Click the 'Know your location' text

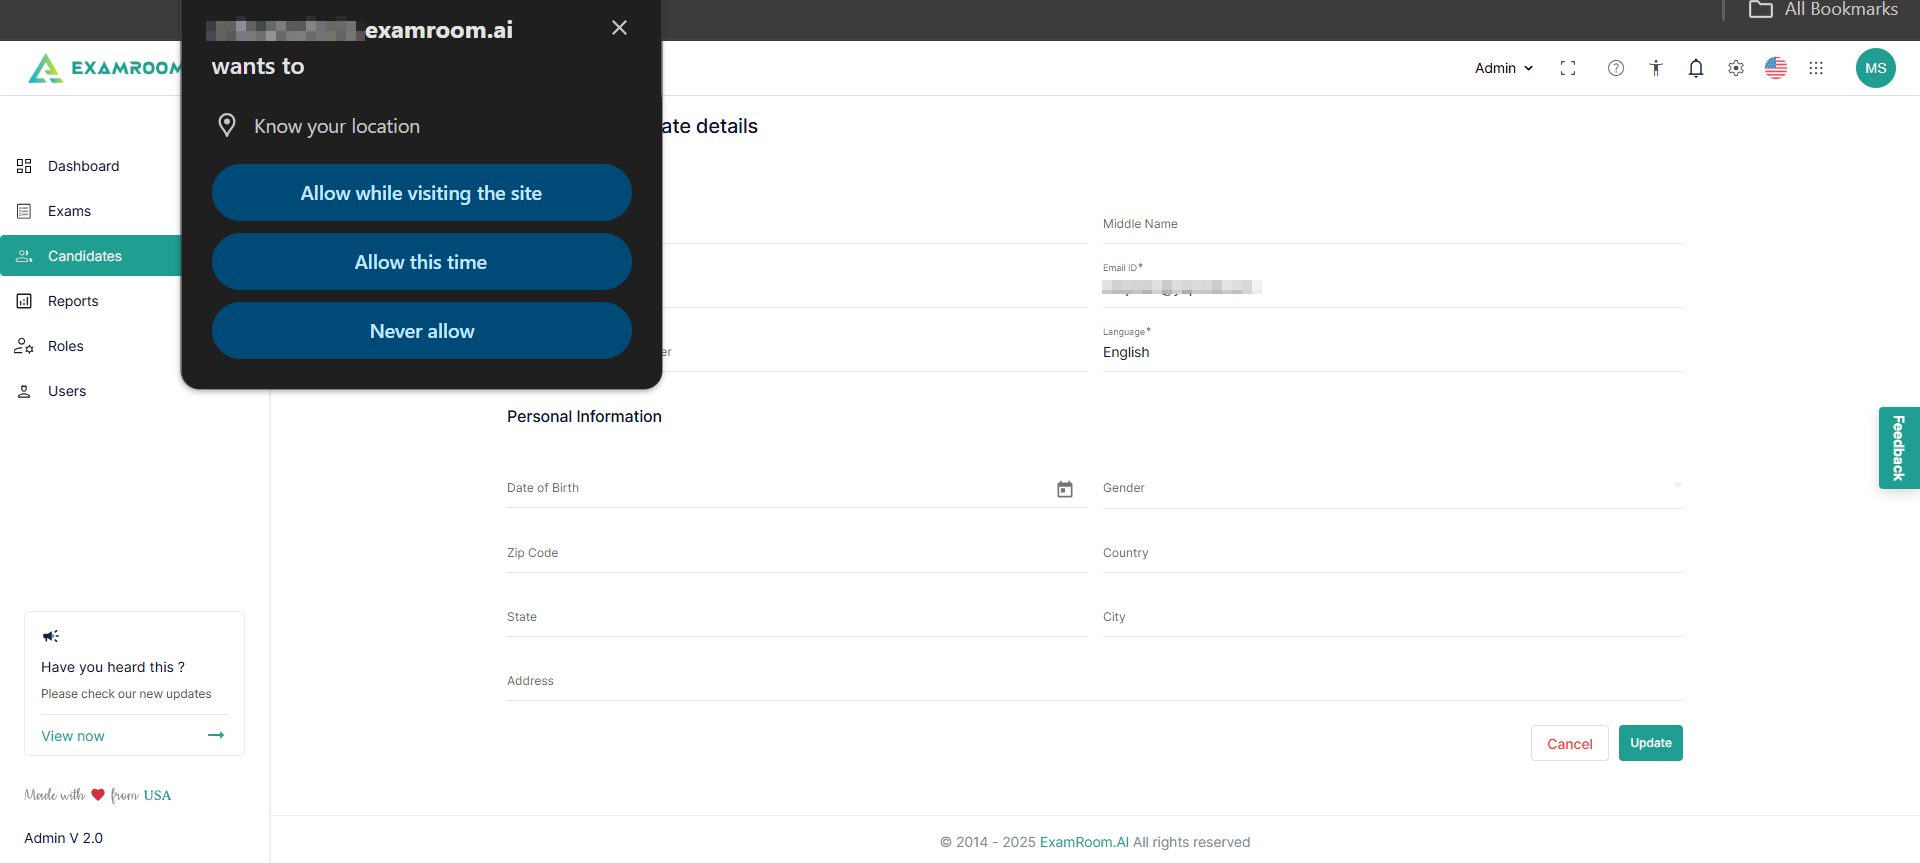pyautogui.click(x=337, y=126)
